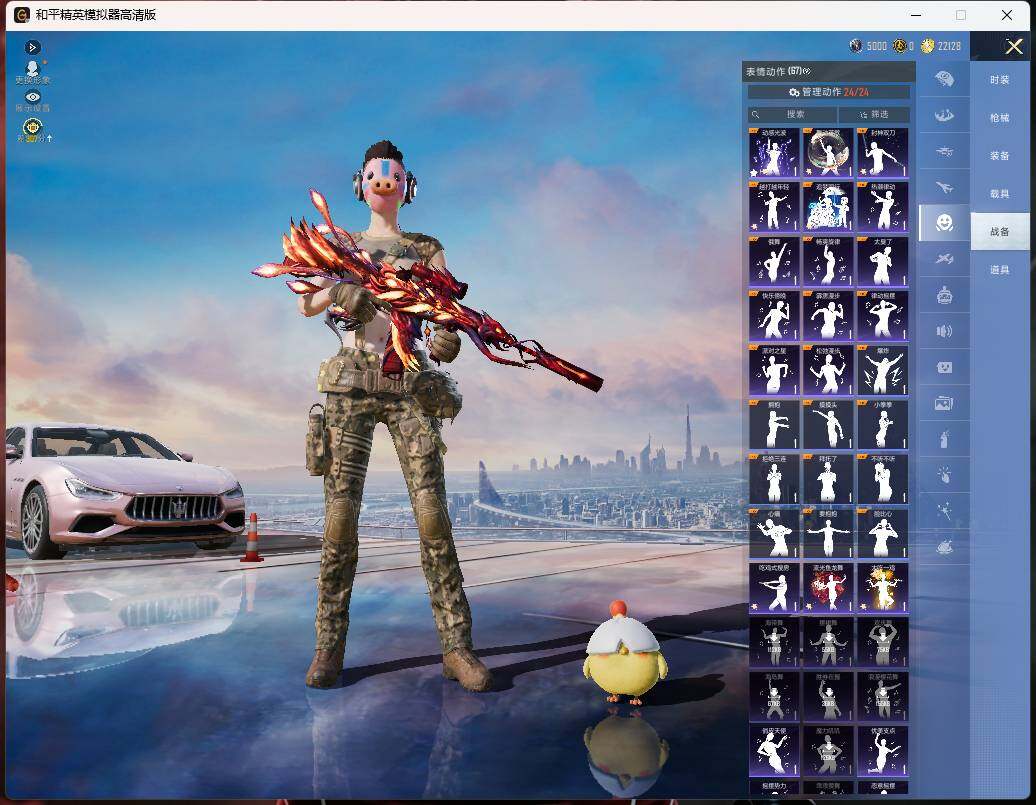The image size is (1036, 805).
Task: Select the landing splash effect category icon
Action: [x=944, y=115]
